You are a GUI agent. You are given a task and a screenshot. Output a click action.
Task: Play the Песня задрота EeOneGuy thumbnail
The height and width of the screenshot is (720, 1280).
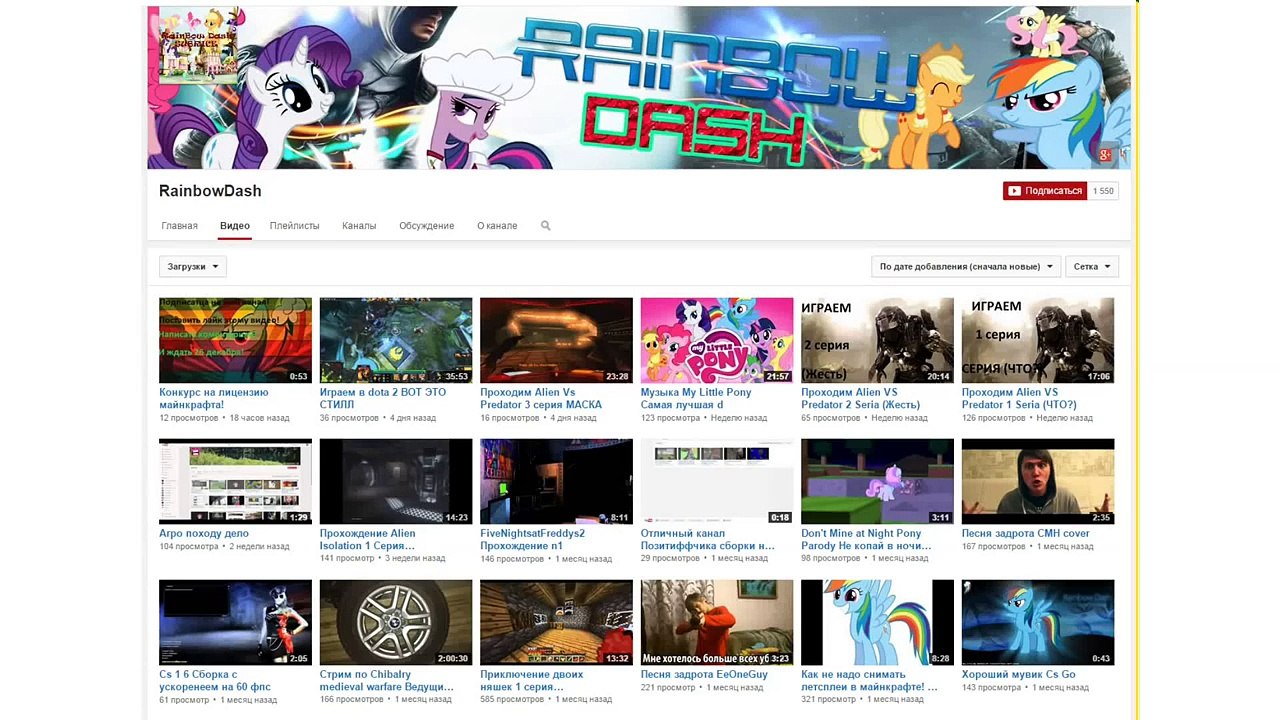point(717,622)
